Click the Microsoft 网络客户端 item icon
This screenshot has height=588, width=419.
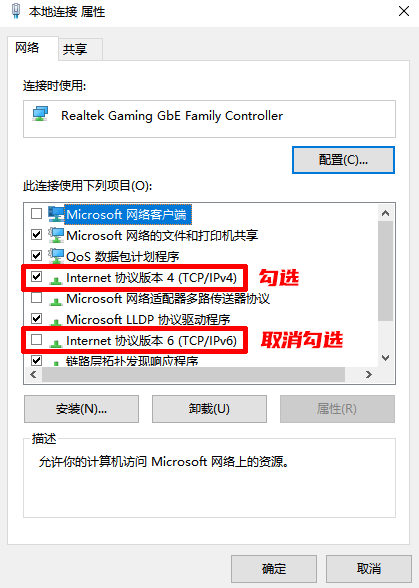point(56,214)
